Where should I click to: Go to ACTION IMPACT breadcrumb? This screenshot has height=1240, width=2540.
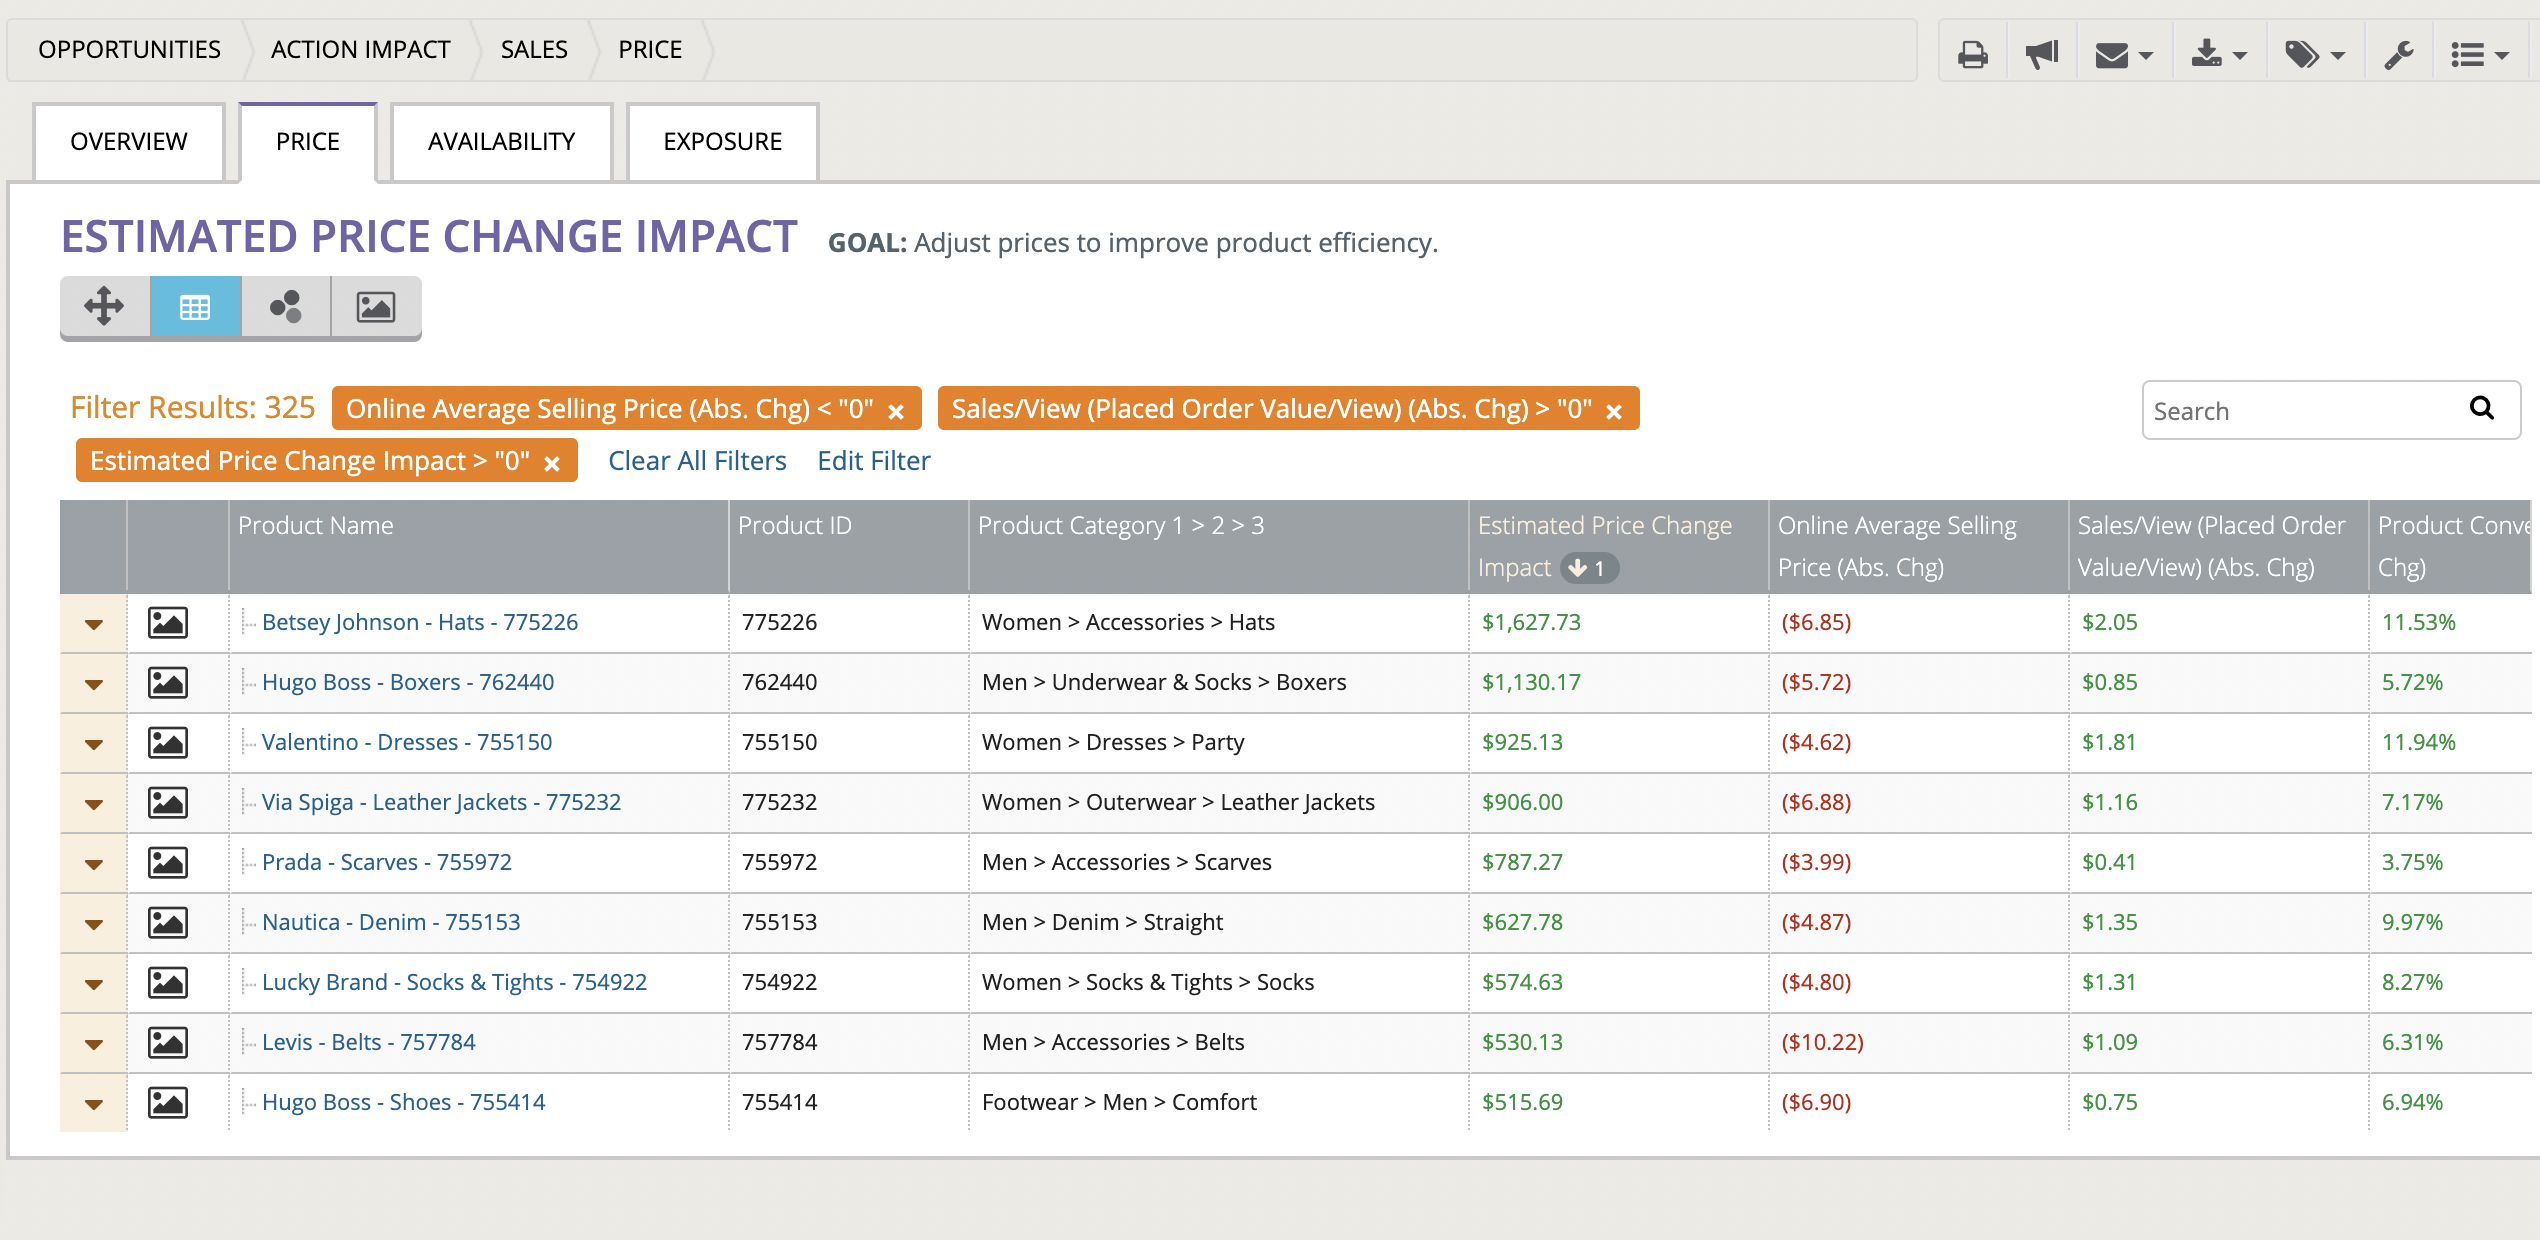[360, 50]
